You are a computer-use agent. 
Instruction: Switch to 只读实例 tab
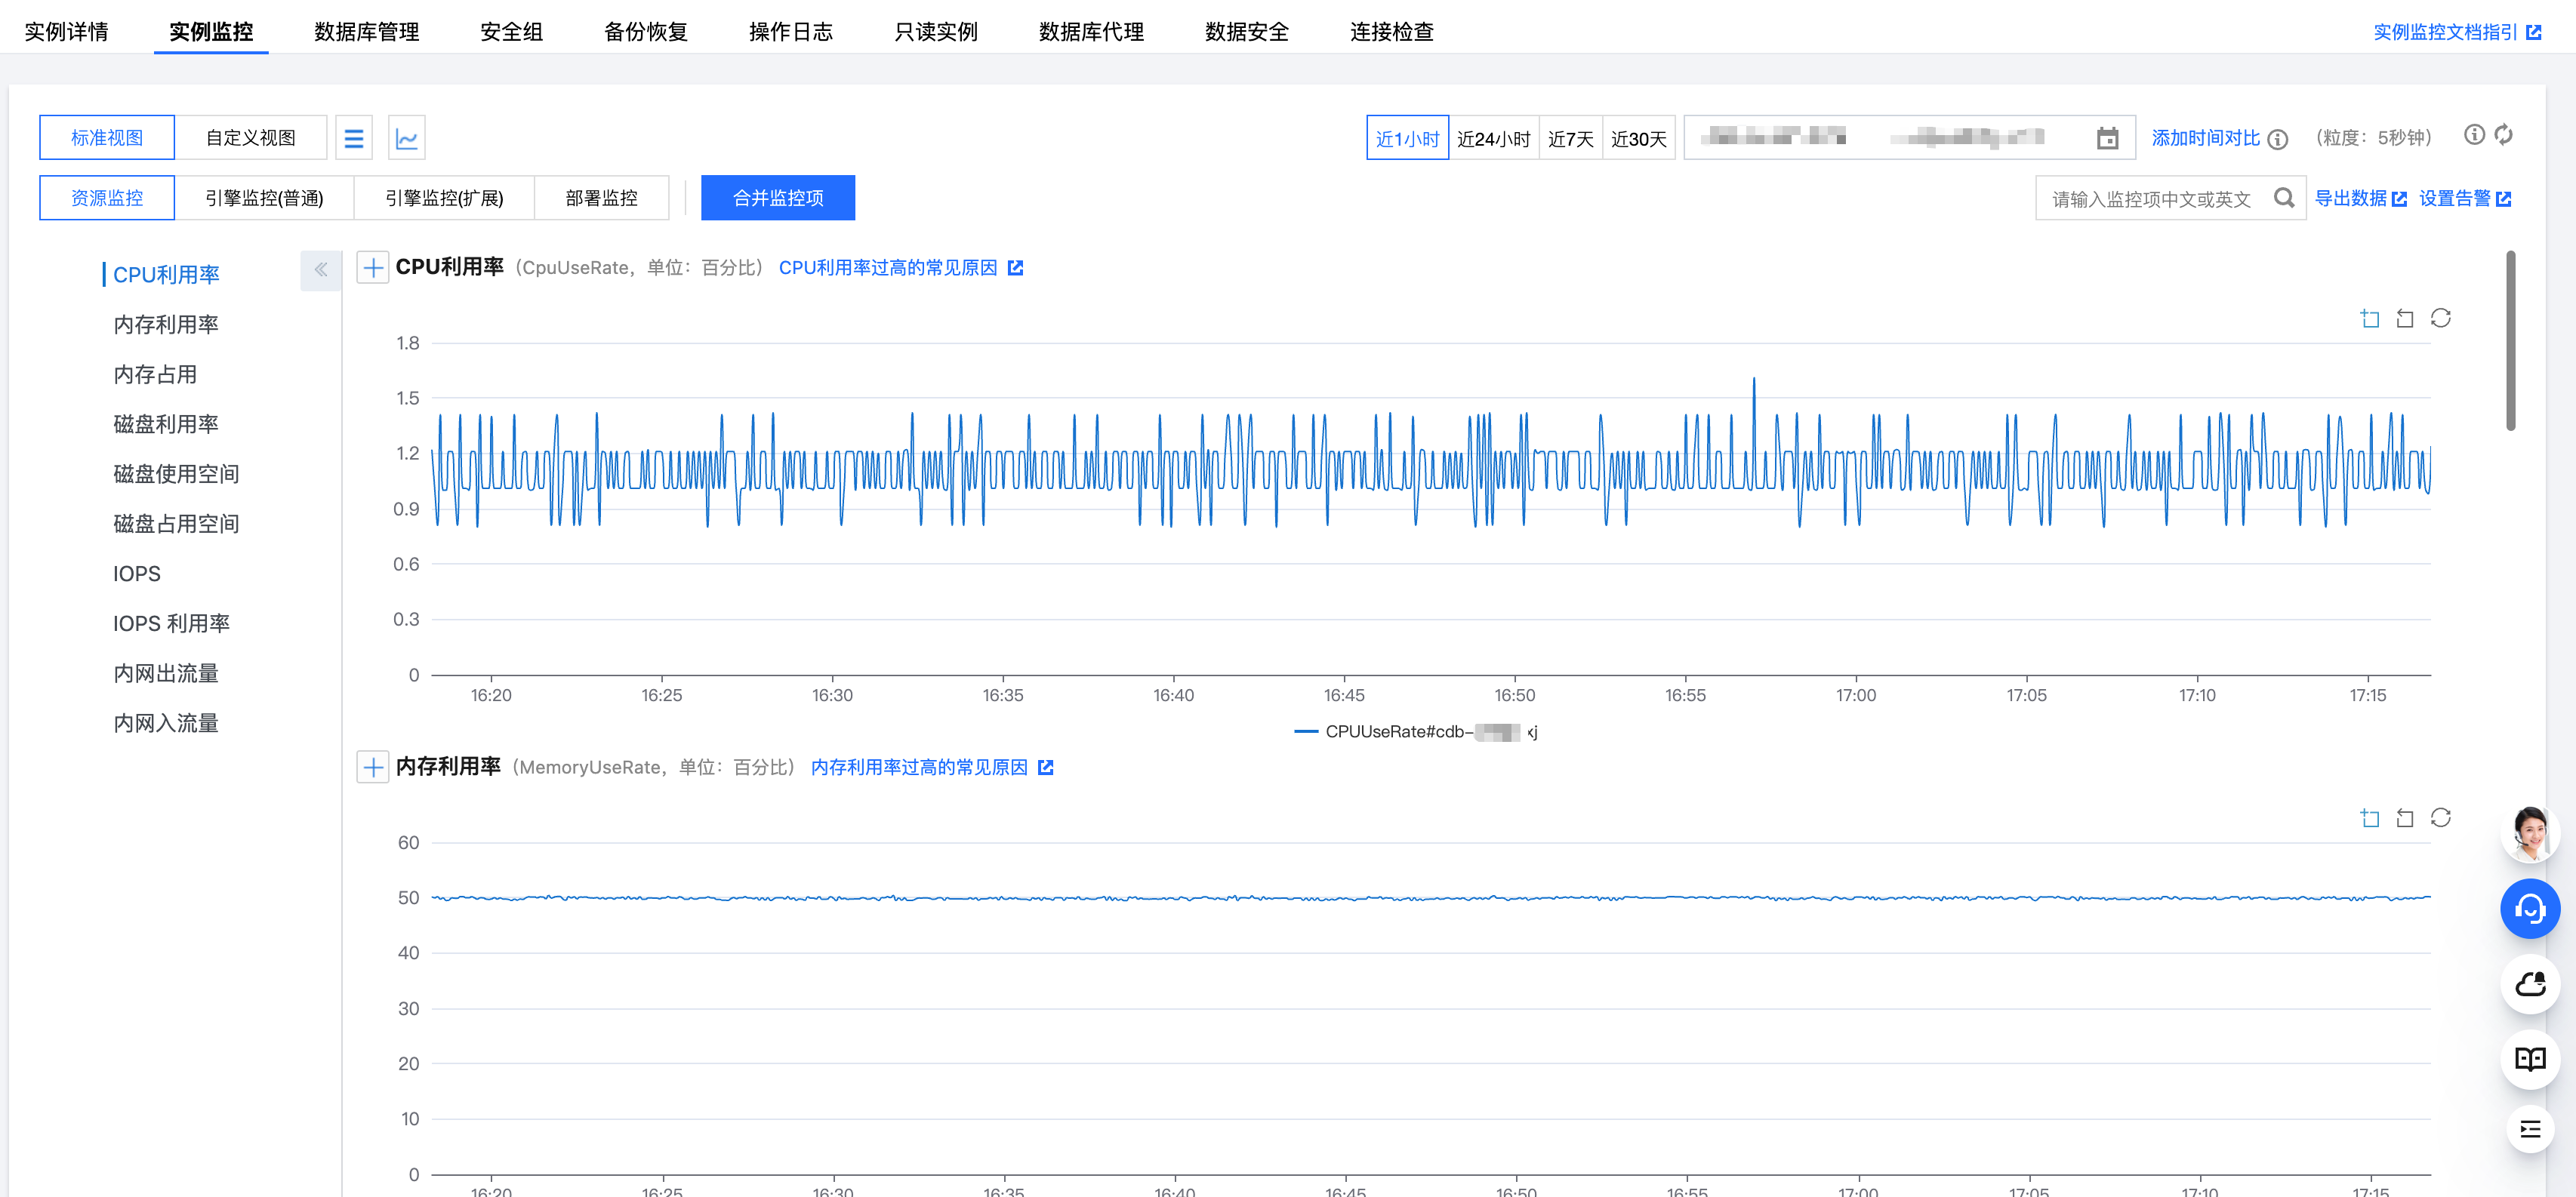[x=936, y=32]
